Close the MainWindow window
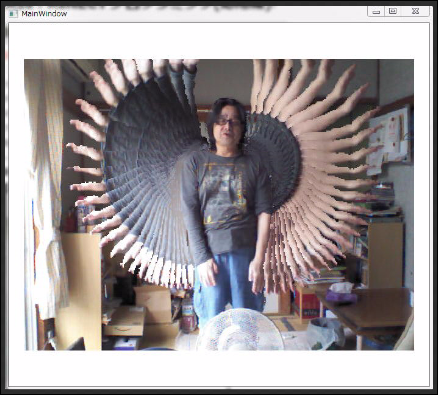Viewport: 438px width, 395px height. (415, 11)
